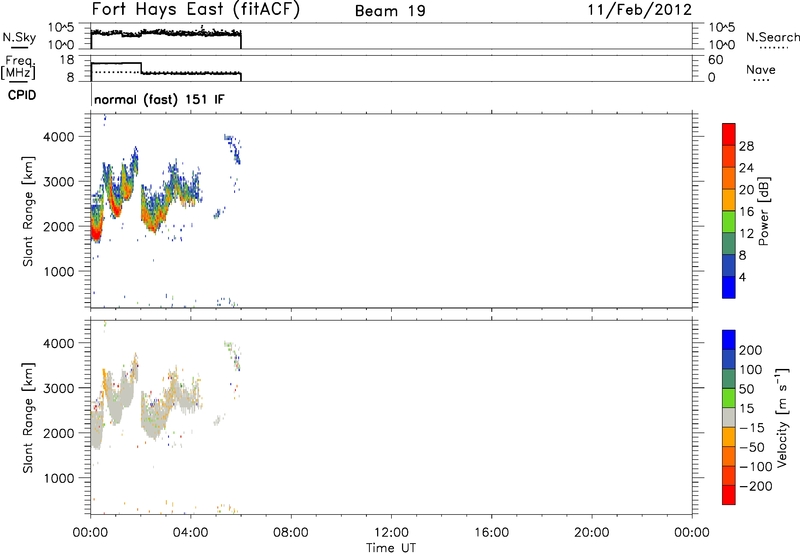This screenshot has width=800, height=554.
Task: Click the '18' tick on the frequency axis
Action: pyautogui.click(x=67, y=60)
